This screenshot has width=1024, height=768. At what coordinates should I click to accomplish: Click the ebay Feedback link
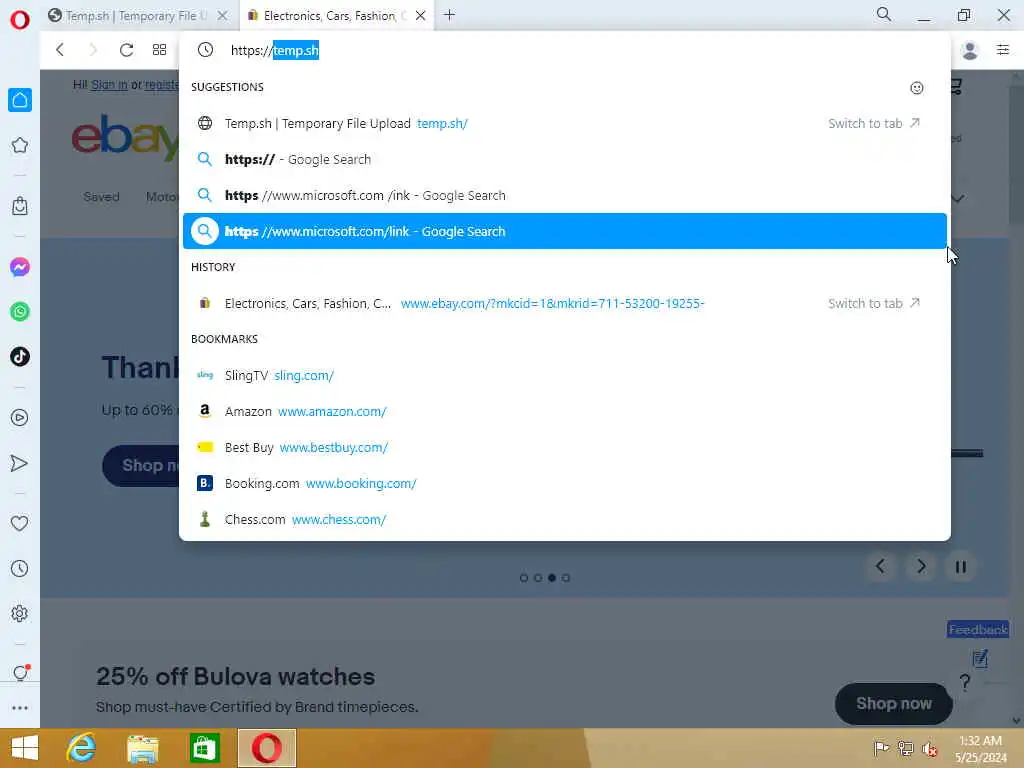tap(978, 630)
